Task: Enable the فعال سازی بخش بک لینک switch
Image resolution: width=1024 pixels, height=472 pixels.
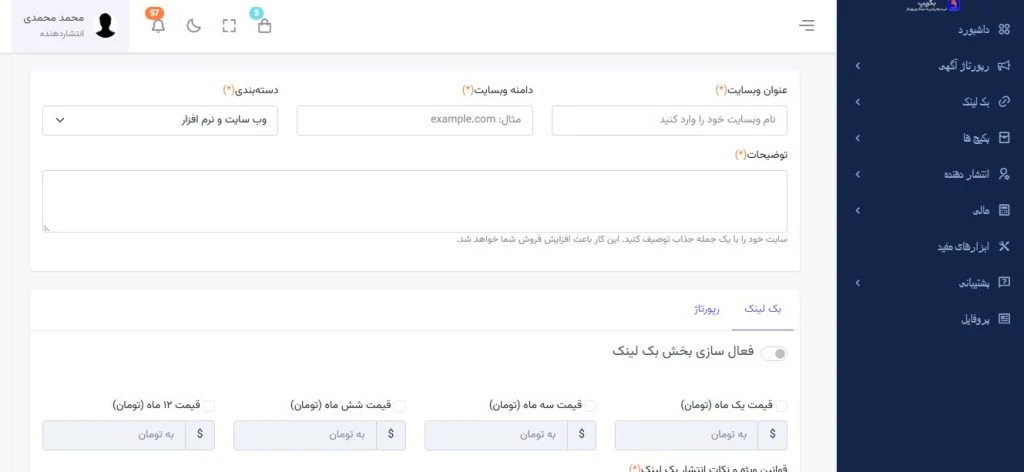Action: pyautogui.click(x=774, y=354)
